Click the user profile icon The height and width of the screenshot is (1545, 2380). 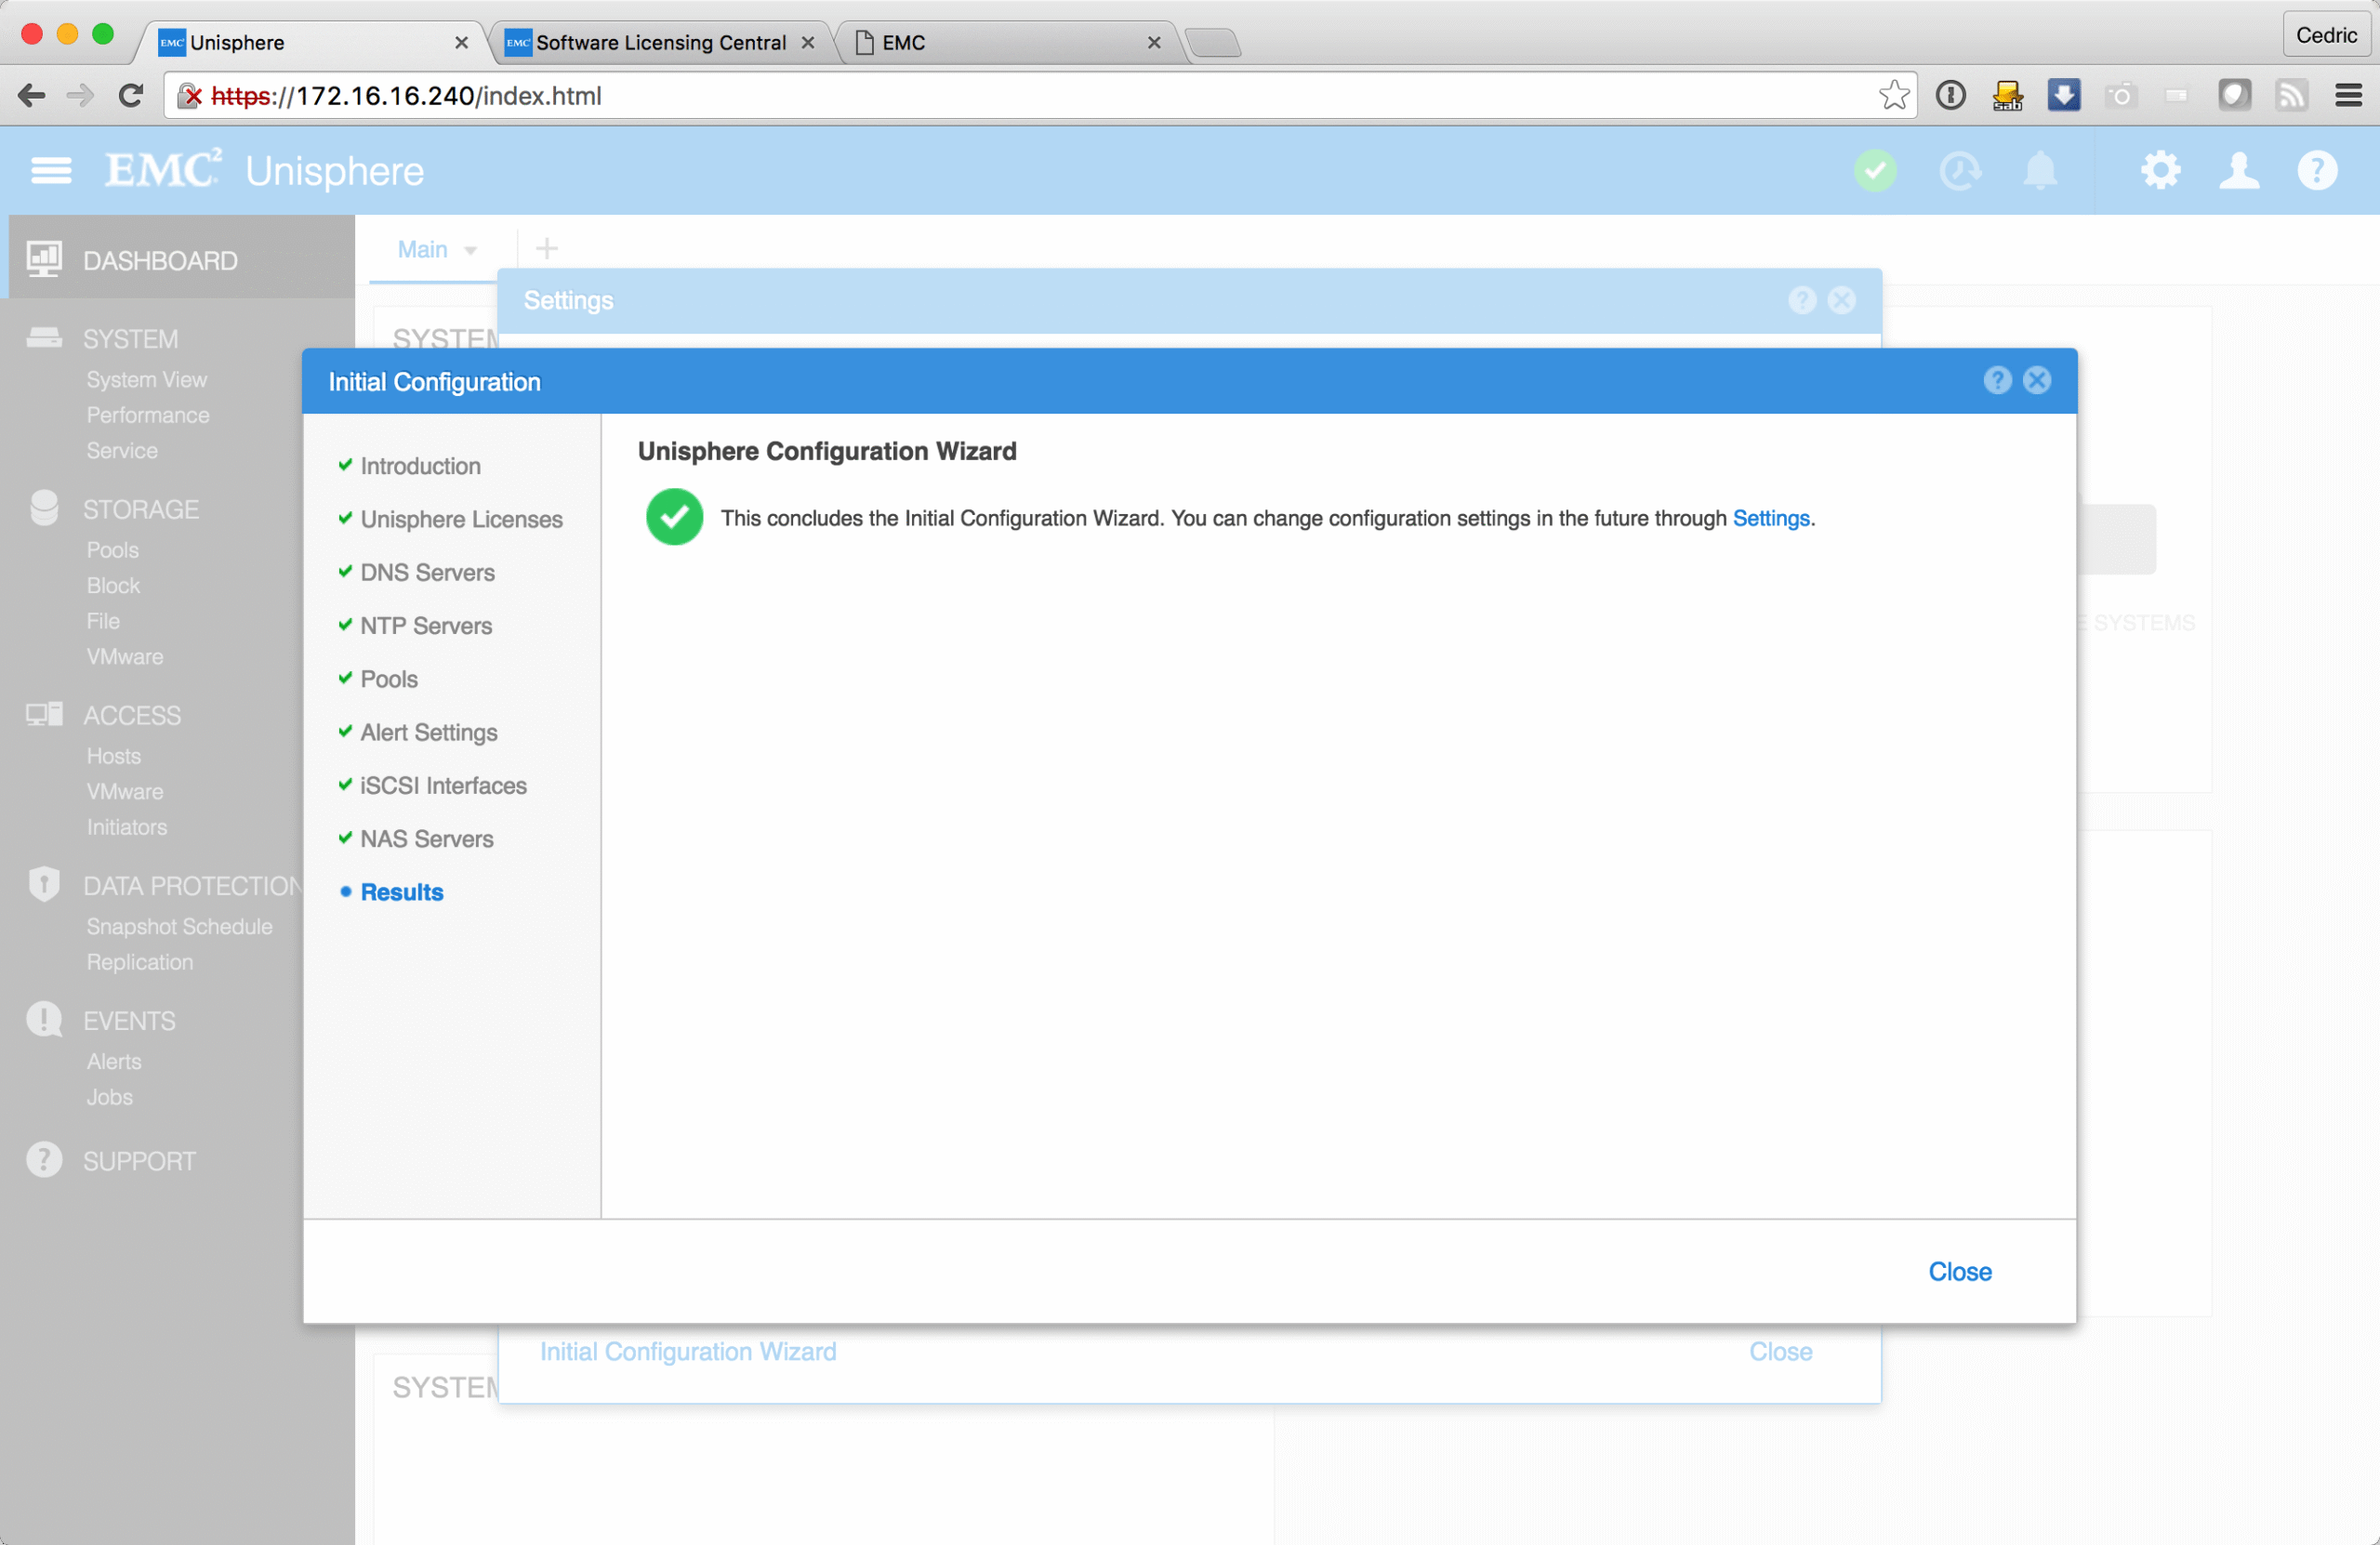2239,171
